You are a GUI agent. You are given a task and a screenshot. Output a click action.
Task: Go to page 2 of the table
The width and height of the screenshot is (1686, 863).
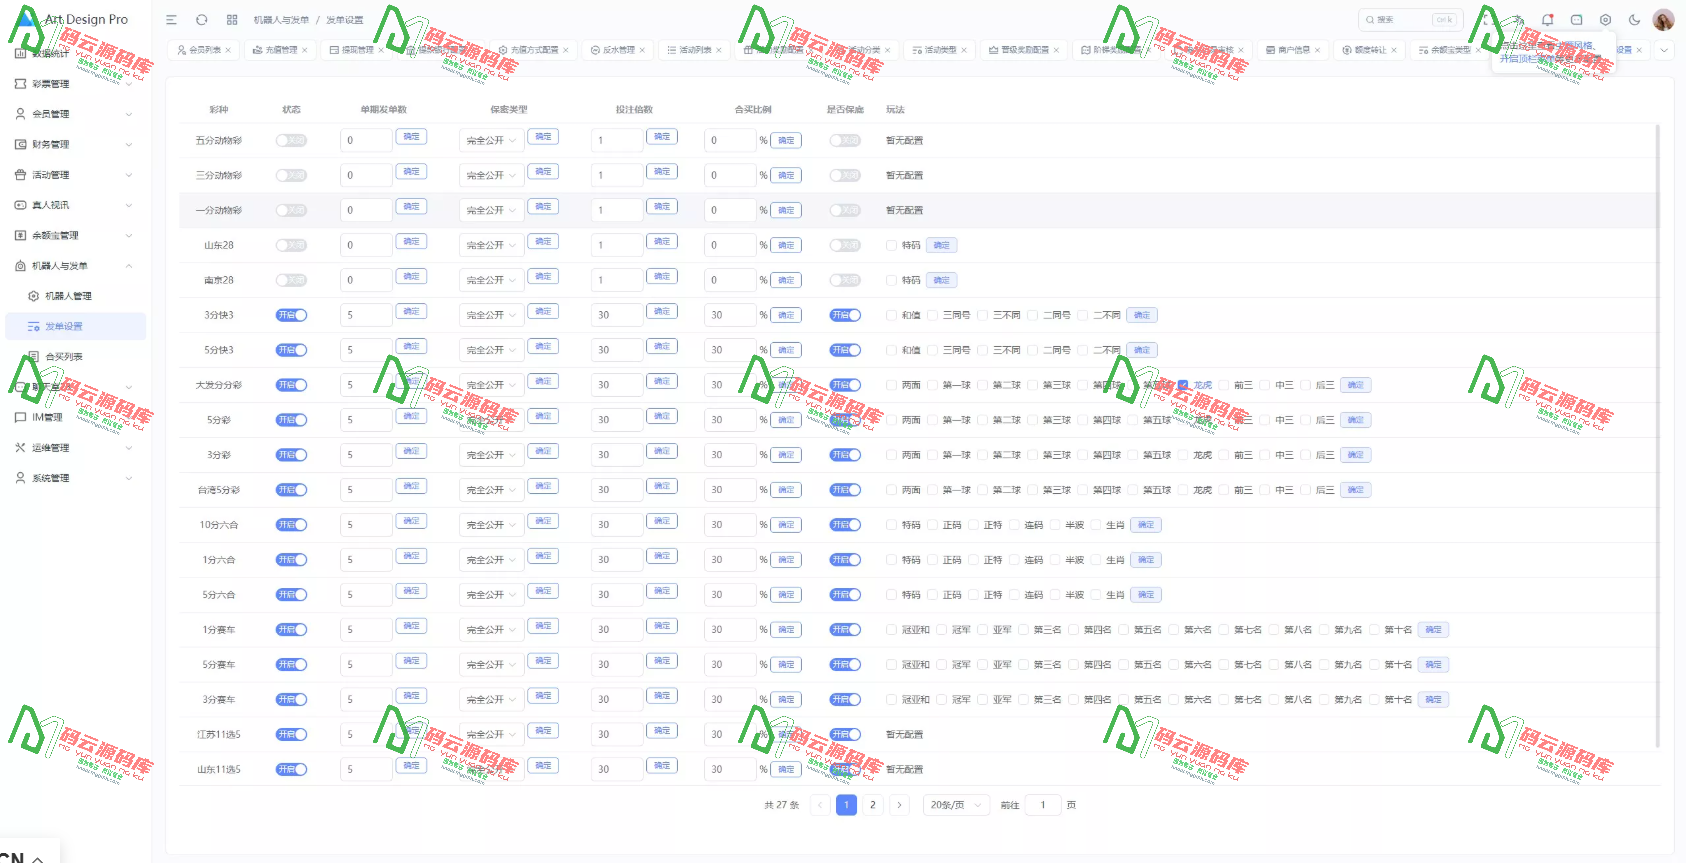(x=873, y=805)
